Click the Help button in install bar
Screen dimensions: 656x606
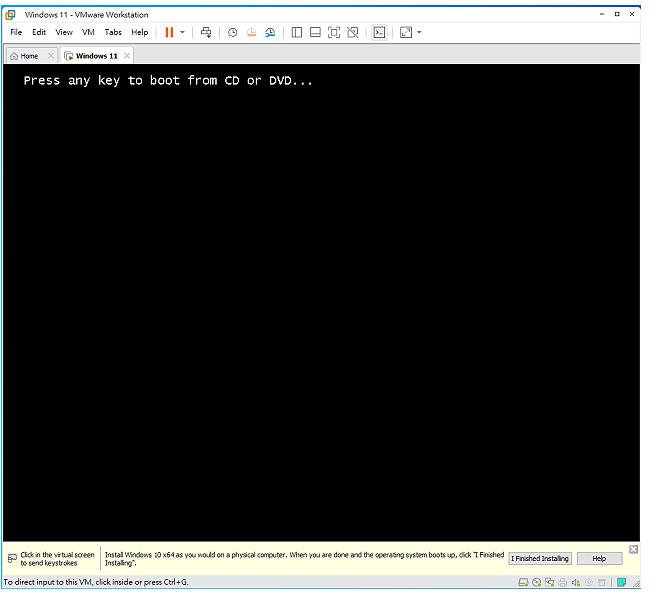(599, 558)
